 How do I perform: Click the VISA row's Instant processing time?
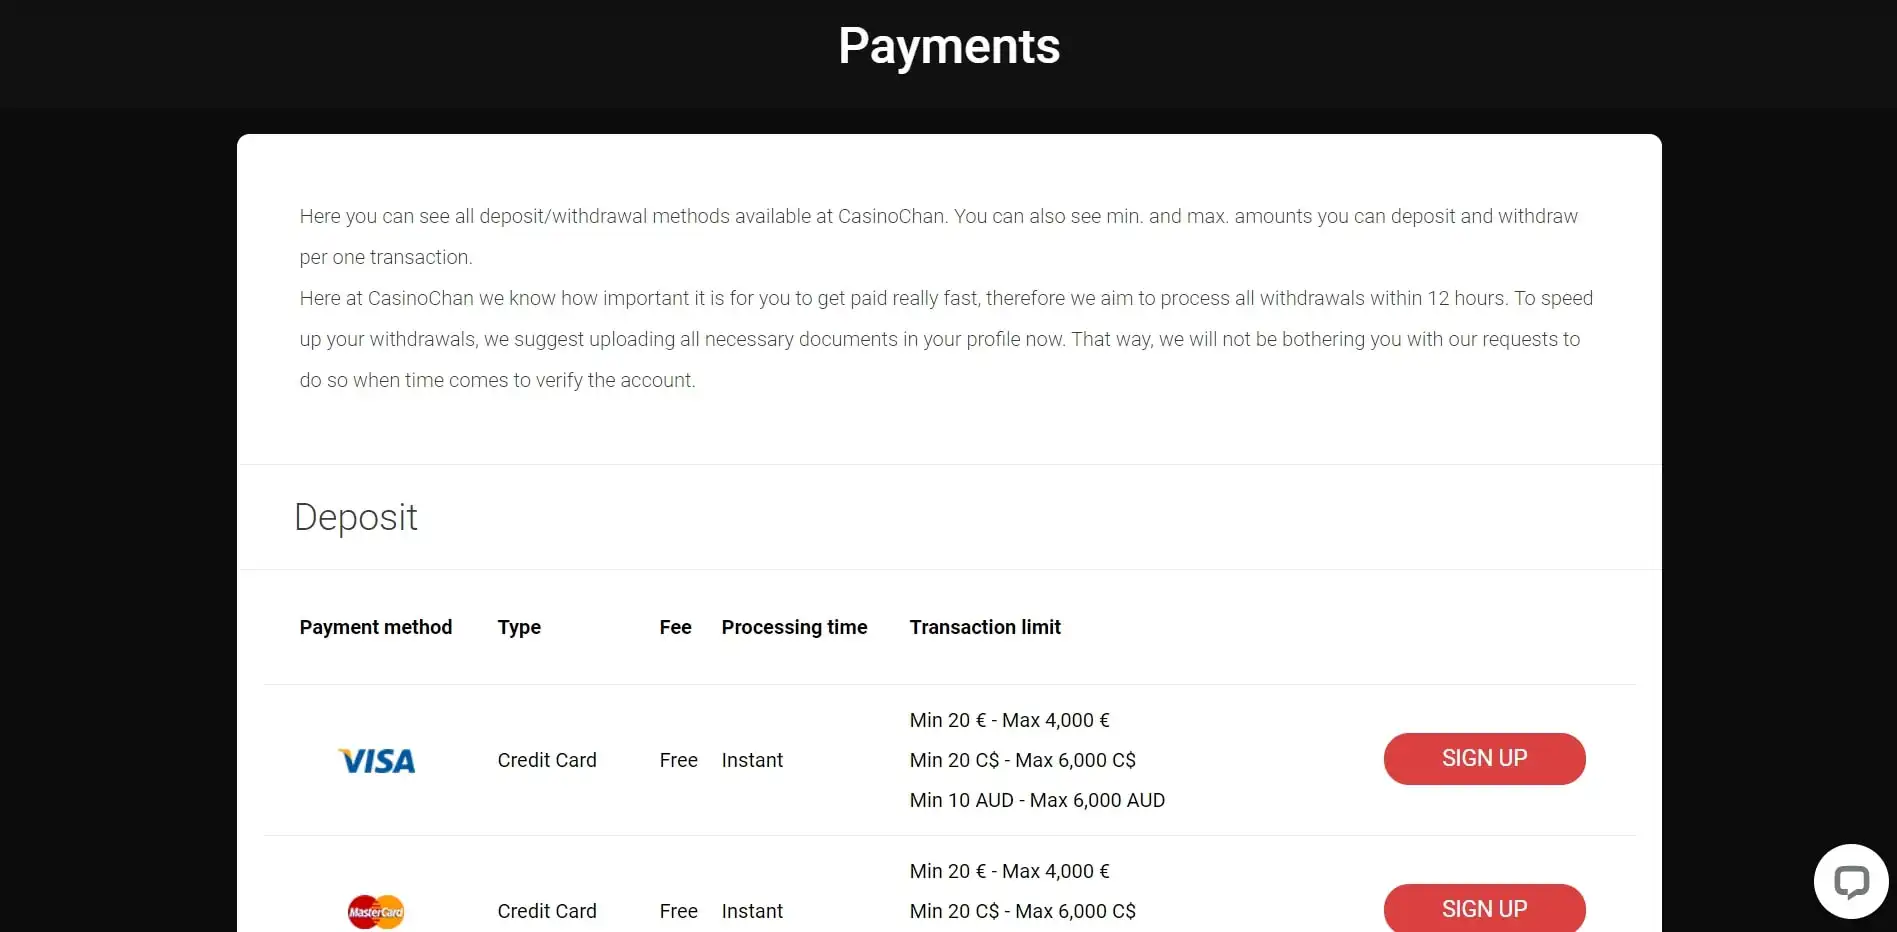tap(752, 760)
